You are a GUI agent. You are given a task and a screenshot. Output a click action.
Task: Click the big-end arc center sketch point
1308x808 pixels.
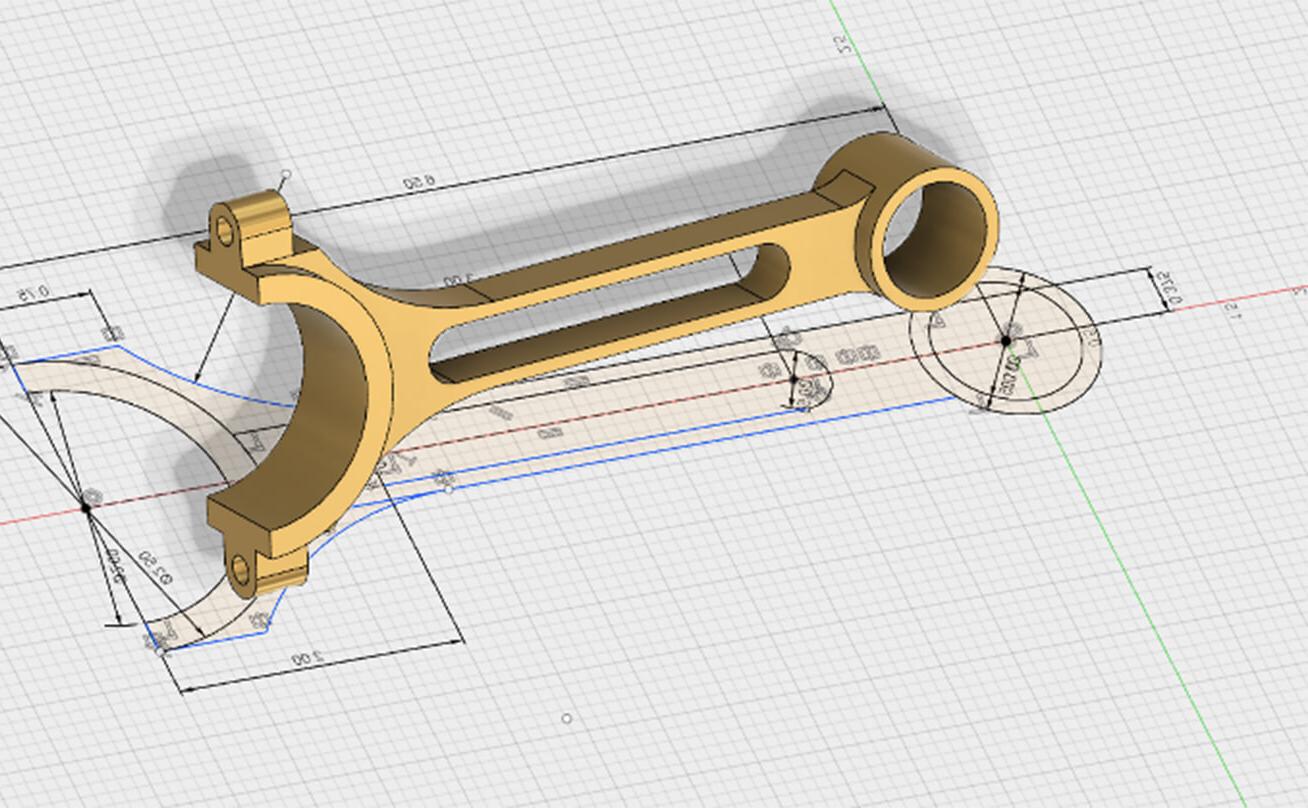pos(86,508)
